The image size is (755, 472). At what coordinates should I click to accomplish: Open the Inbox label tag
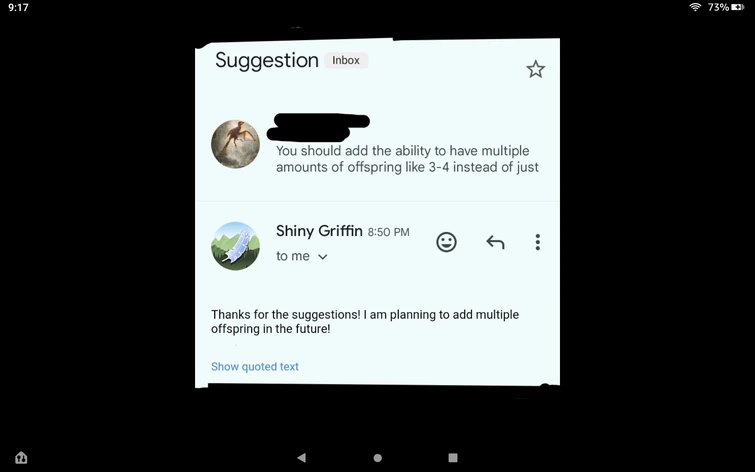point(346,60)
